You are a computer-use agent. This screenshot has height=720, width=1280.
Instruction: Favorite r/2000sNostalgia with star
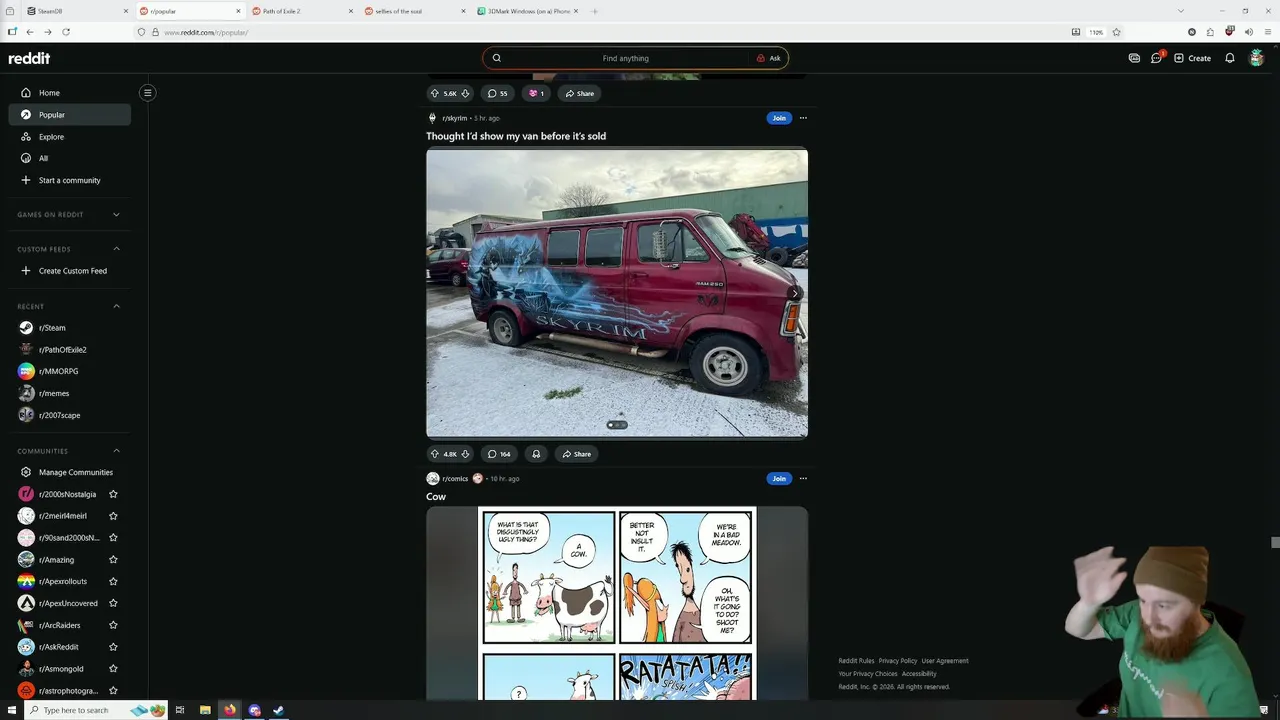coord(113,494)
